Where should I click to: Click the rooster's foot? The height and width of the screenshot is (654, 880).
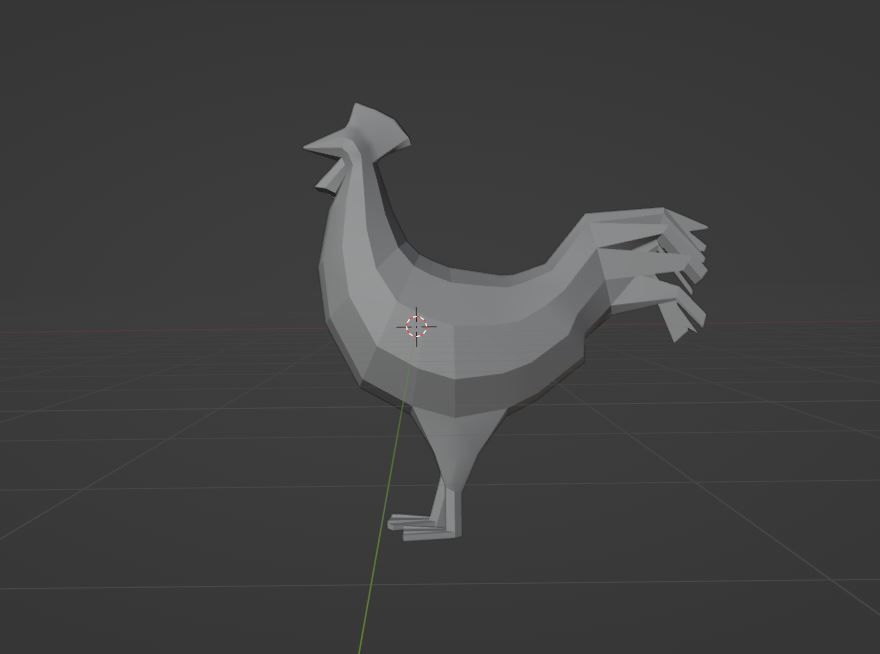tap(424, 527)
